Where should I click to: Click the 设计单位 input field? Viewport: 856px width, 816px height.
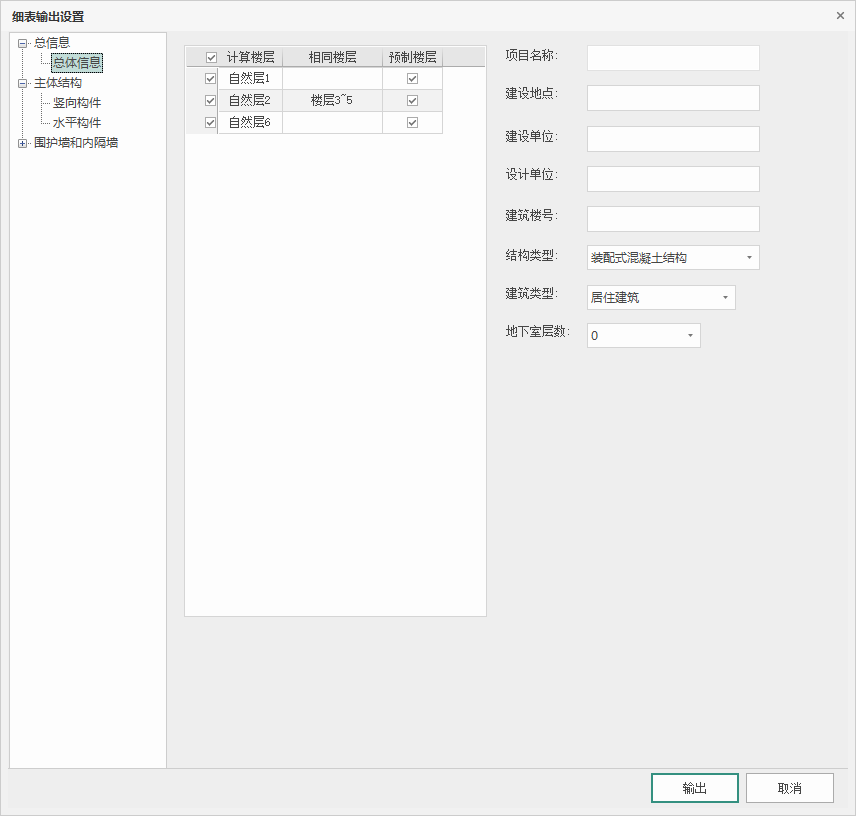tap(673, 179)
